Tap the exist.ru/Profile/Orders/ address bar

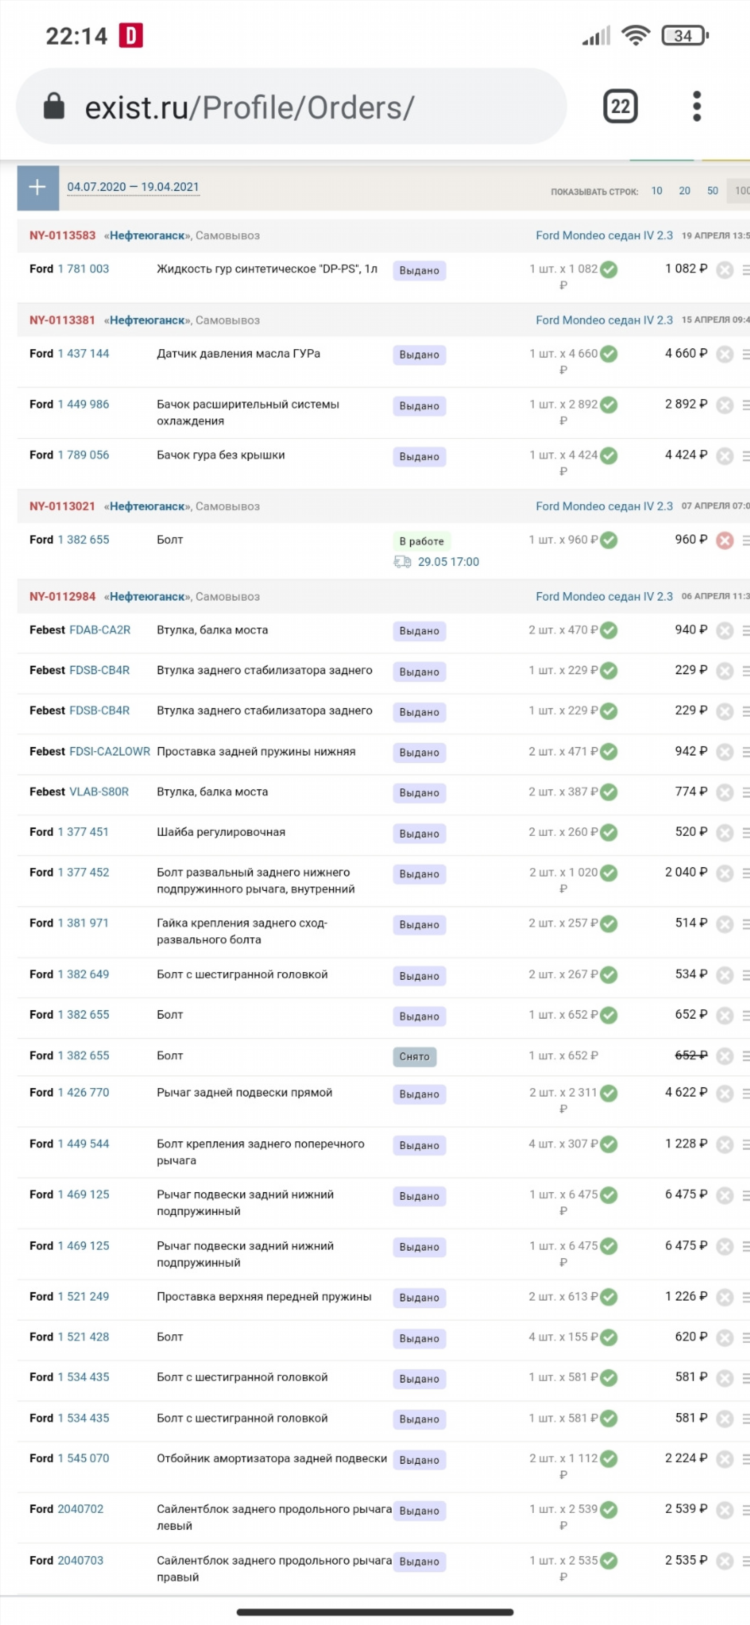click(291, 107)
